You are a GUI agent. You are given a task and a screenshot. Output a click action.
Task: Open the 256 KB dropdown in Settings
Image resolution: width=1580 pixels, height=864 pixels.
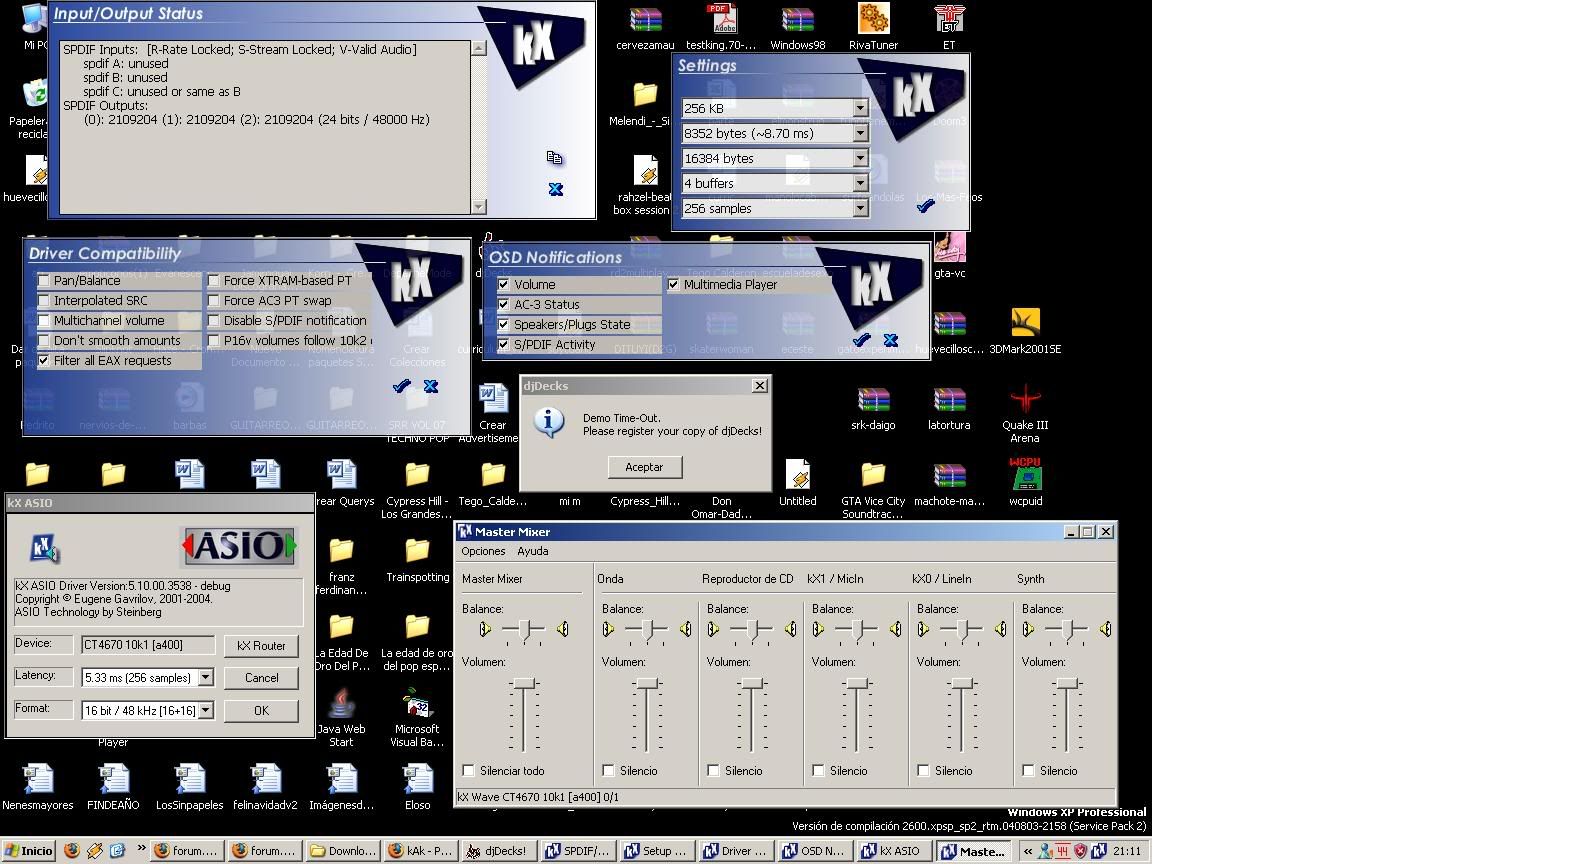pos(860,108)
